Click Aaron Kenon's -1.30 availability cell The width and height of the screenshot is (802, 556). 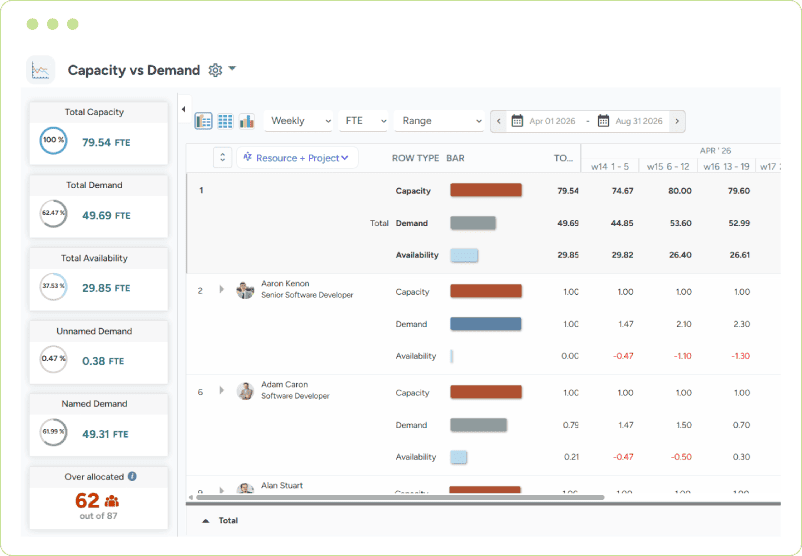point(740,356)
